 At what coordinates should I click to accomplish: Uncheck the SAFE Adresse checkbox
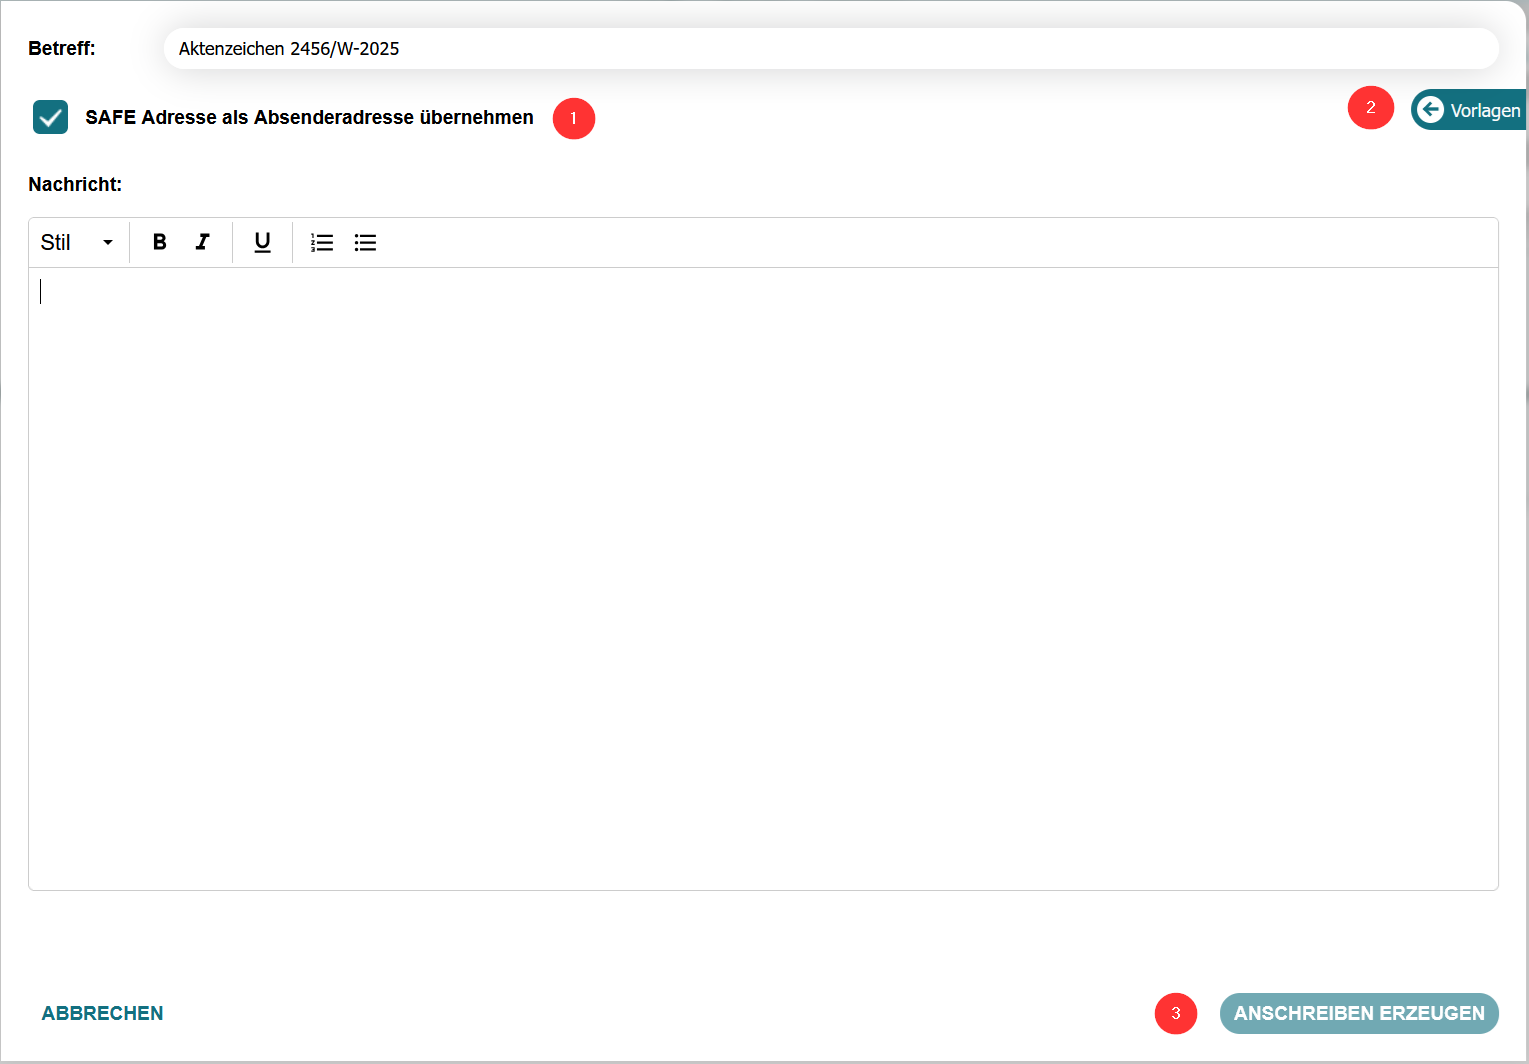50,117
